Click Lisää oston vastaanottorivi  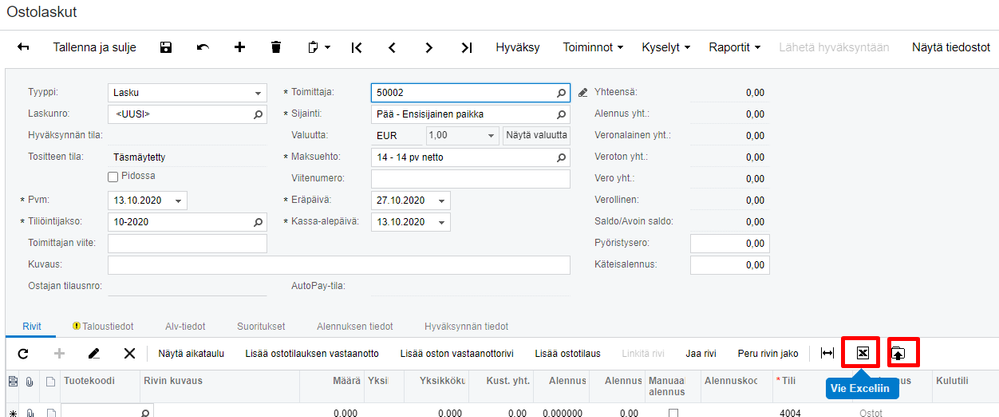(457, 353)
